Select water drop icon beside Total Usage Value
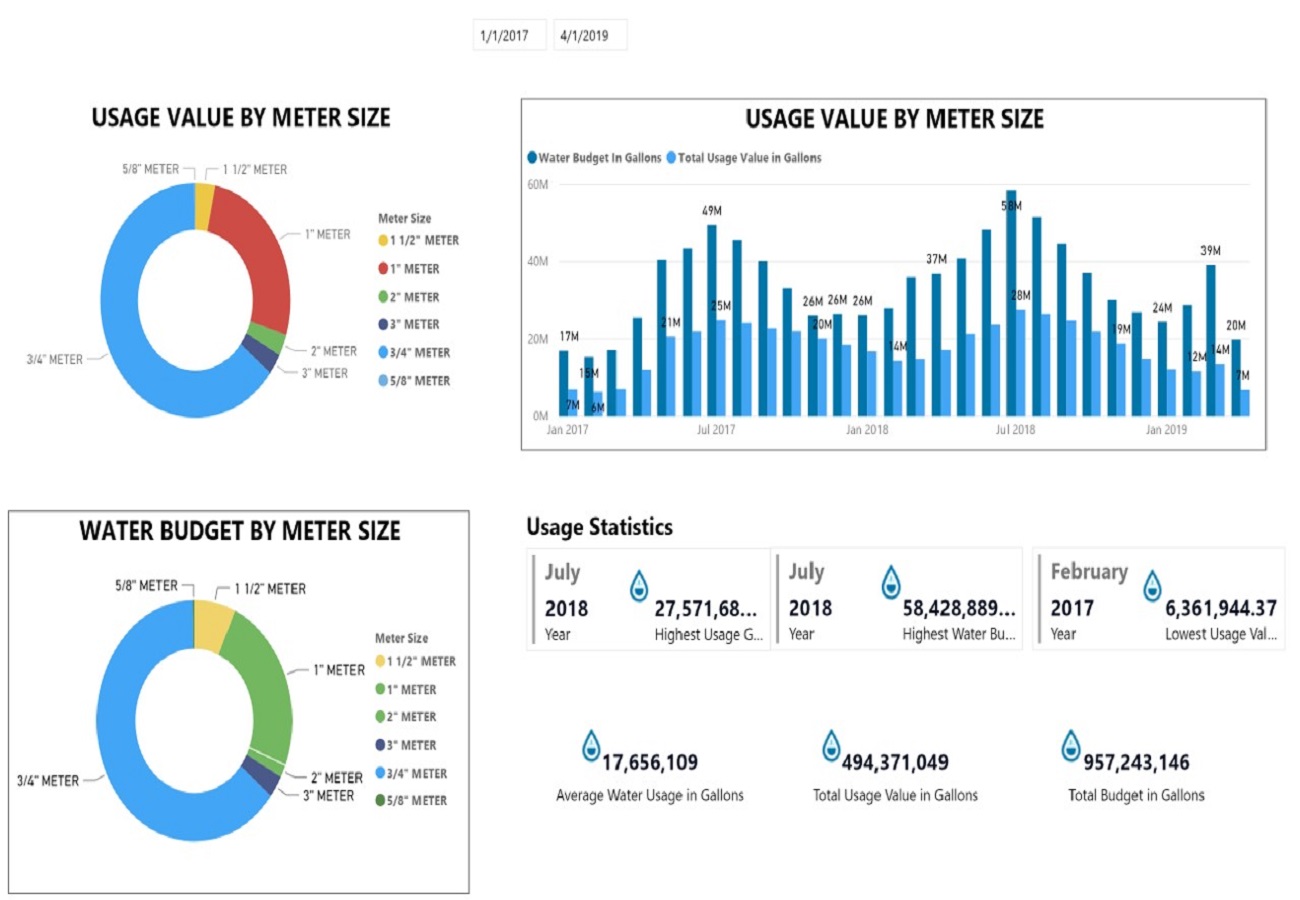The image size is (1300, 900). [831, 746]
